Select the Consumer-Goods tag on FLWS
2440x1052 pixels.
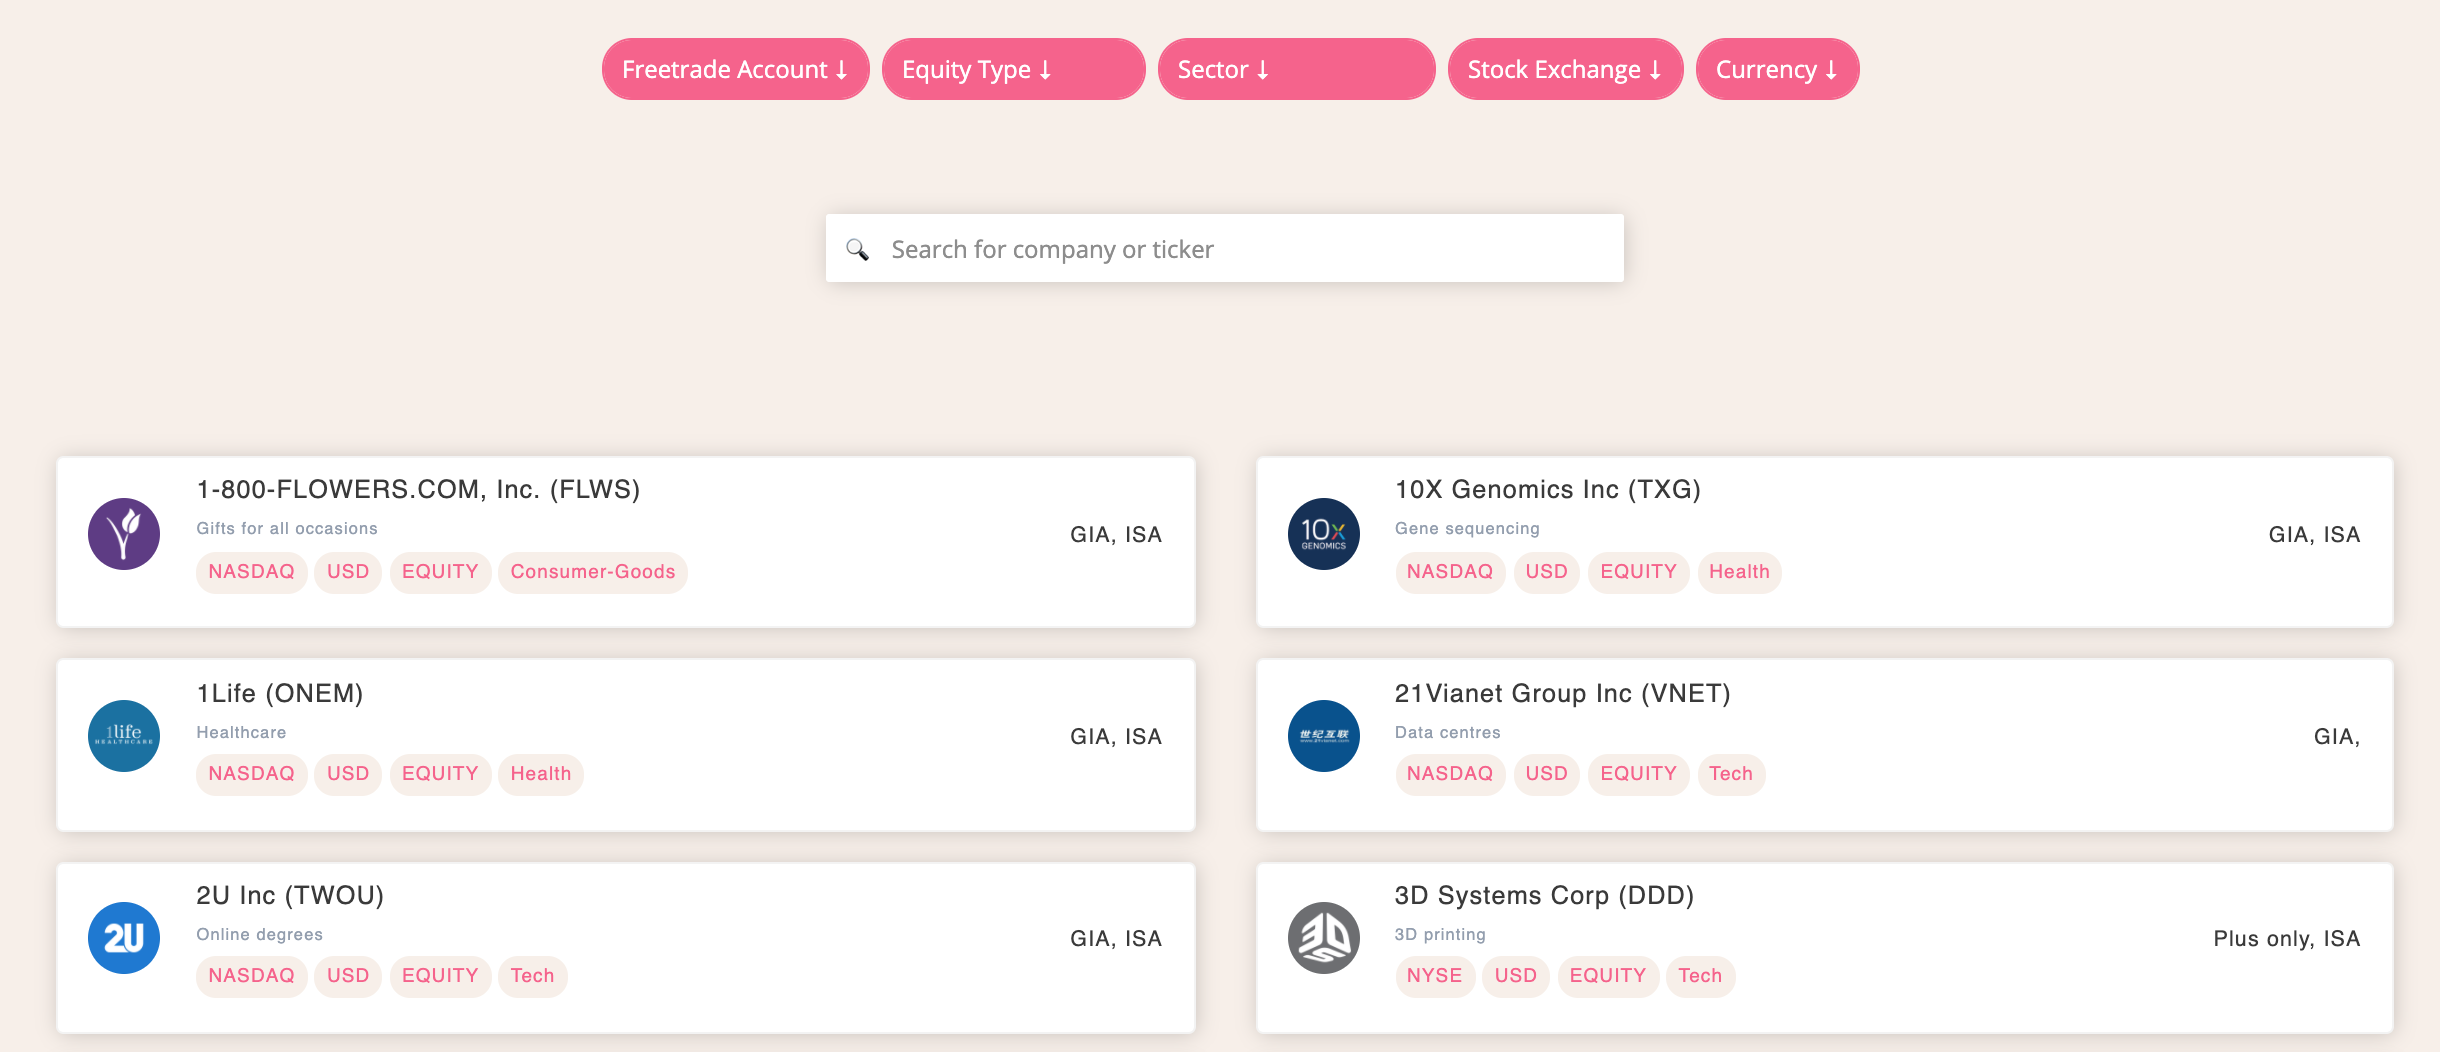tap(593, 572)
